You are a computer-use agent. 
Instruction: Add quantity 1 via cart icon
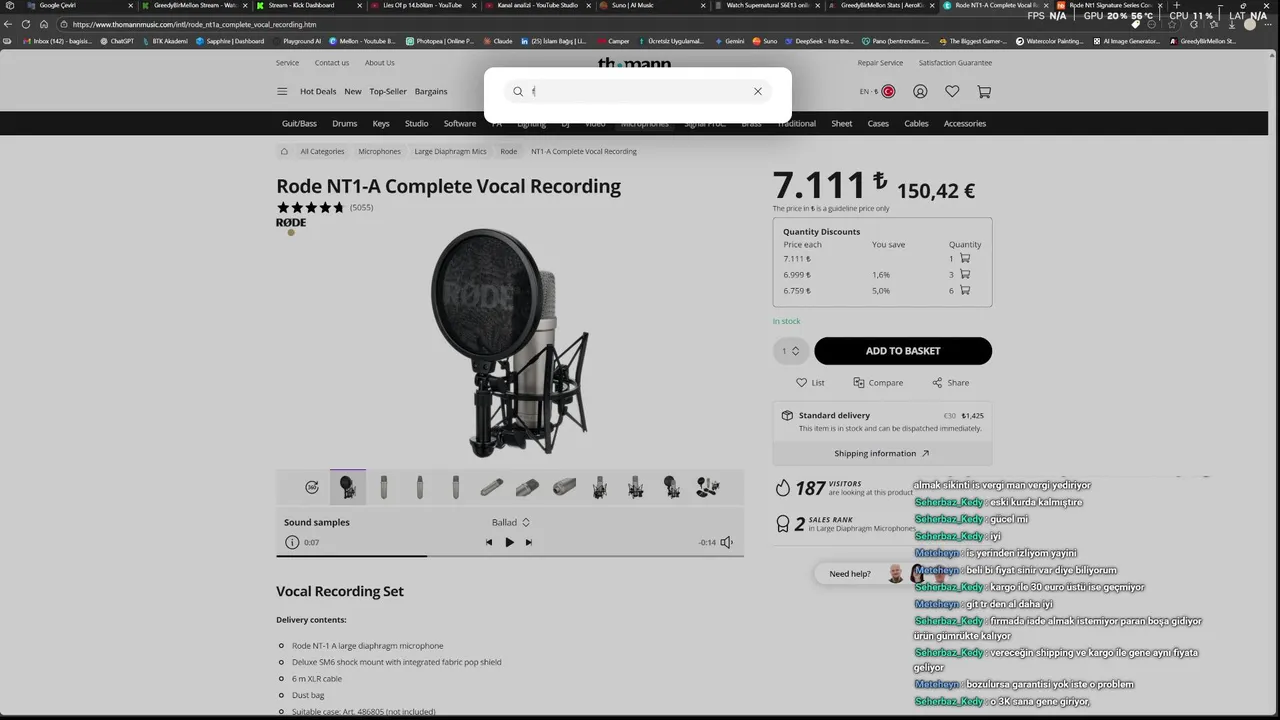(965, 258)
